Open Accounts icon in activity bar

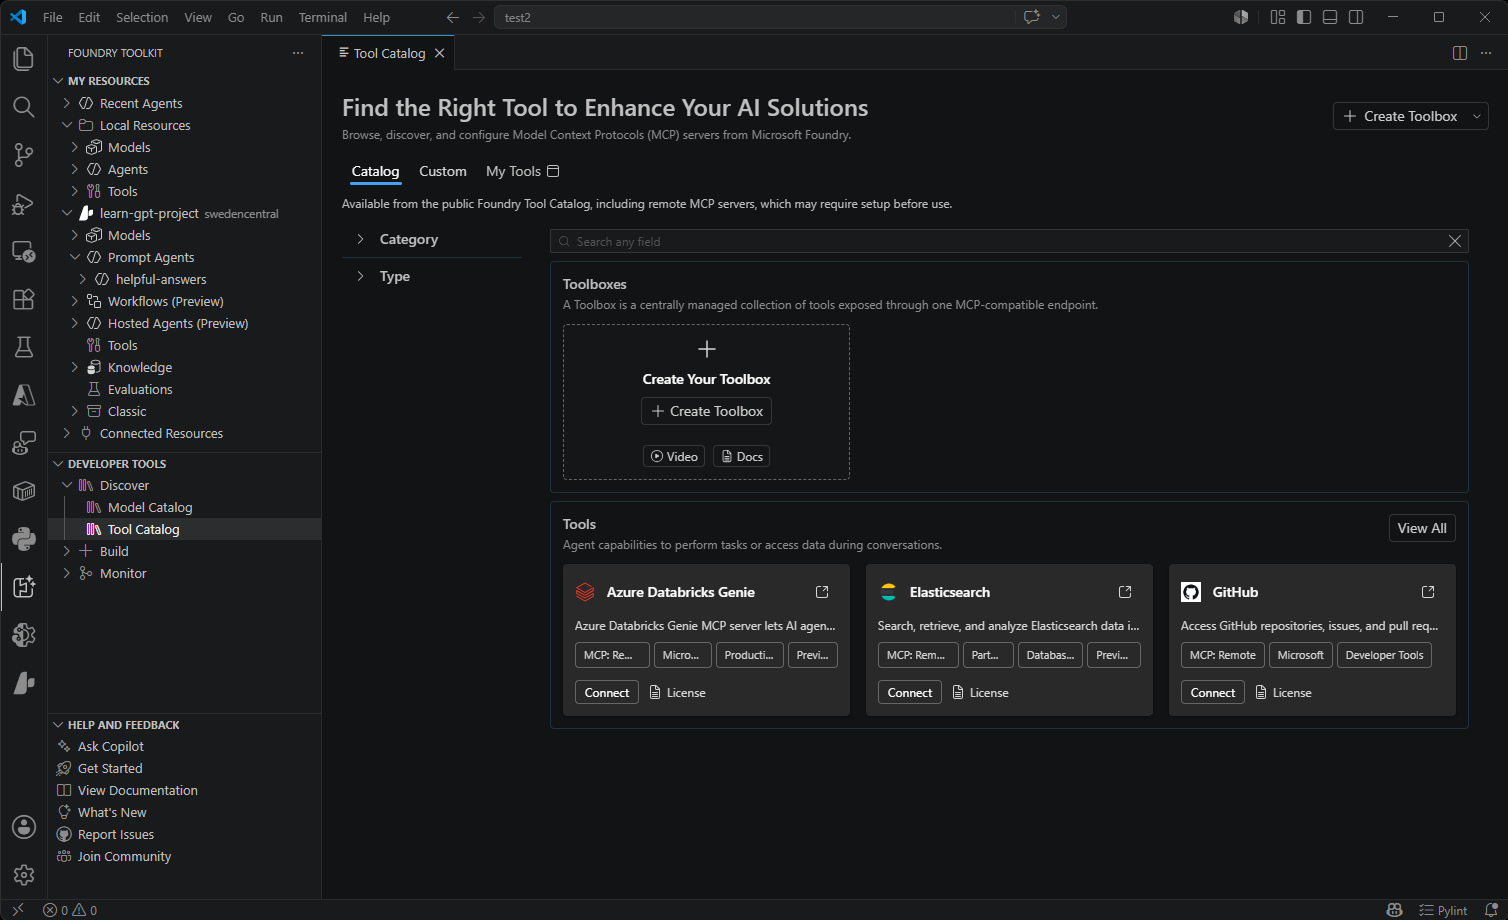pyautogui.click(x=23, y=827)
